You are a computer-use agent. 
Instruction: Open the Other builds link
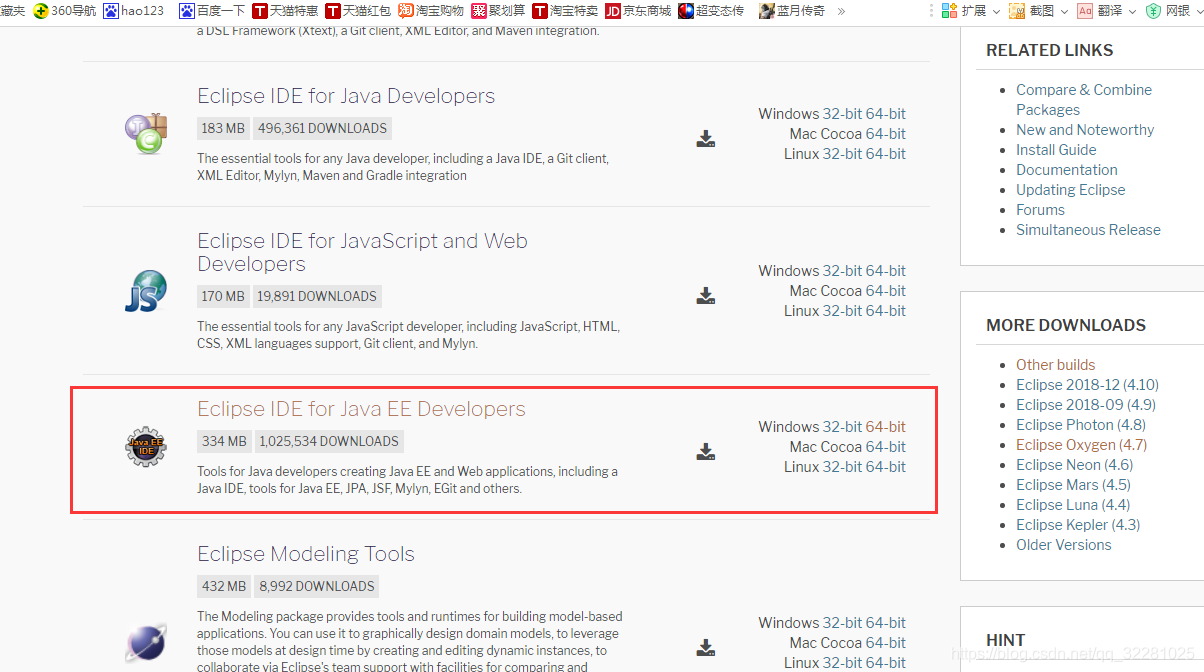click(1056, 365)
